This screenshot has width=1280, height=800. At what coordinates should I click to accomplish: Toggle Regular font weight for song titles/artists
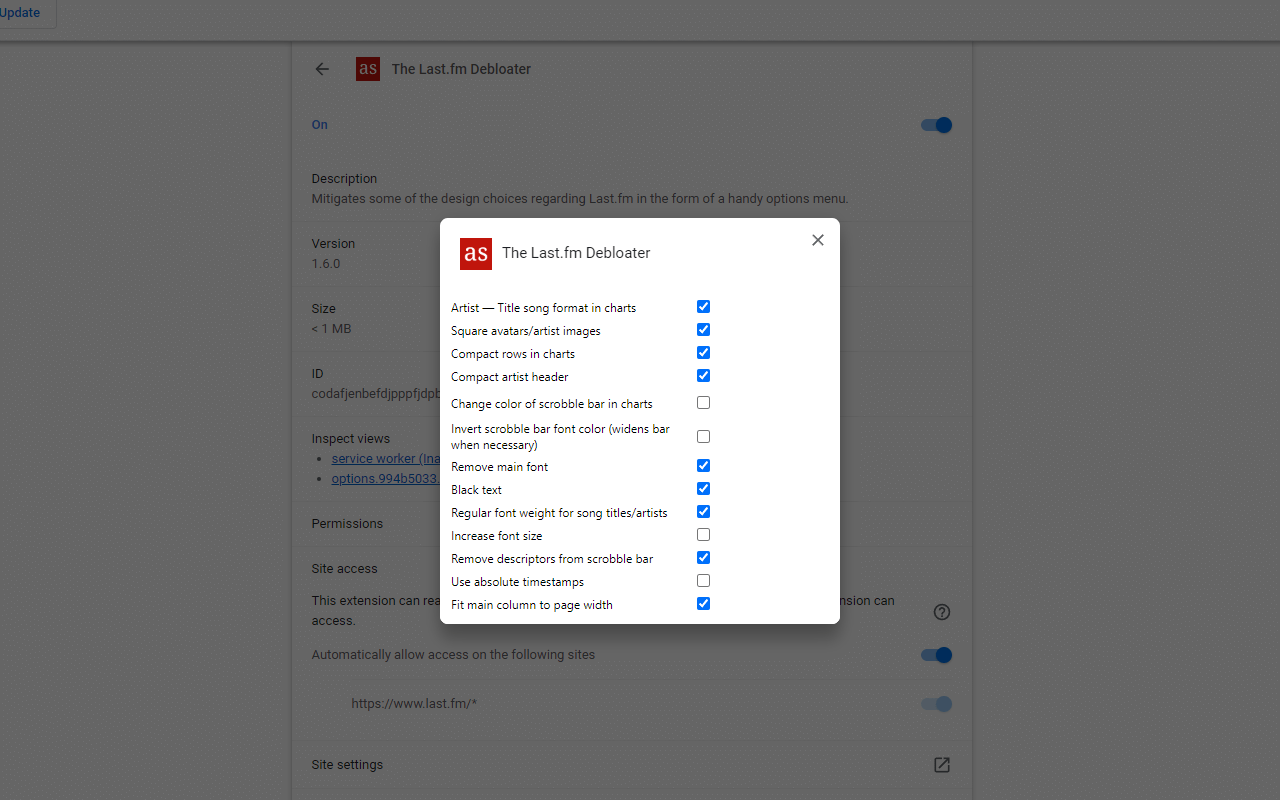(704, 512)
